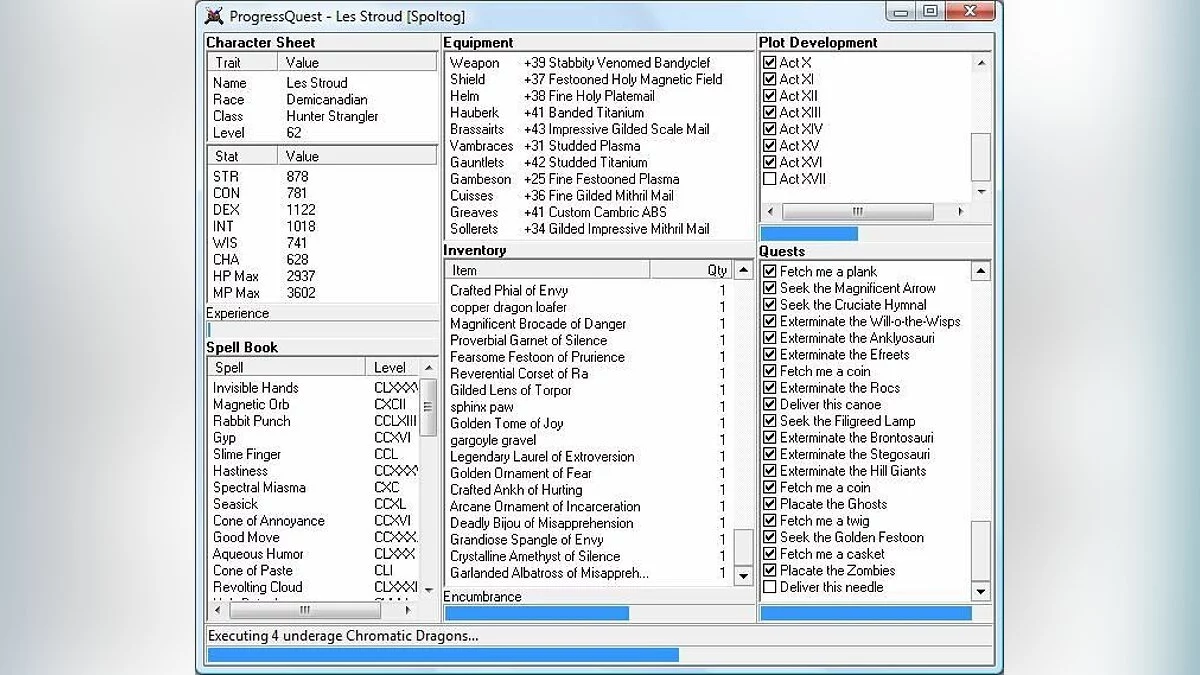Click the Stat column header
The image size is (1200, 675).
click(x=243, y=156)
